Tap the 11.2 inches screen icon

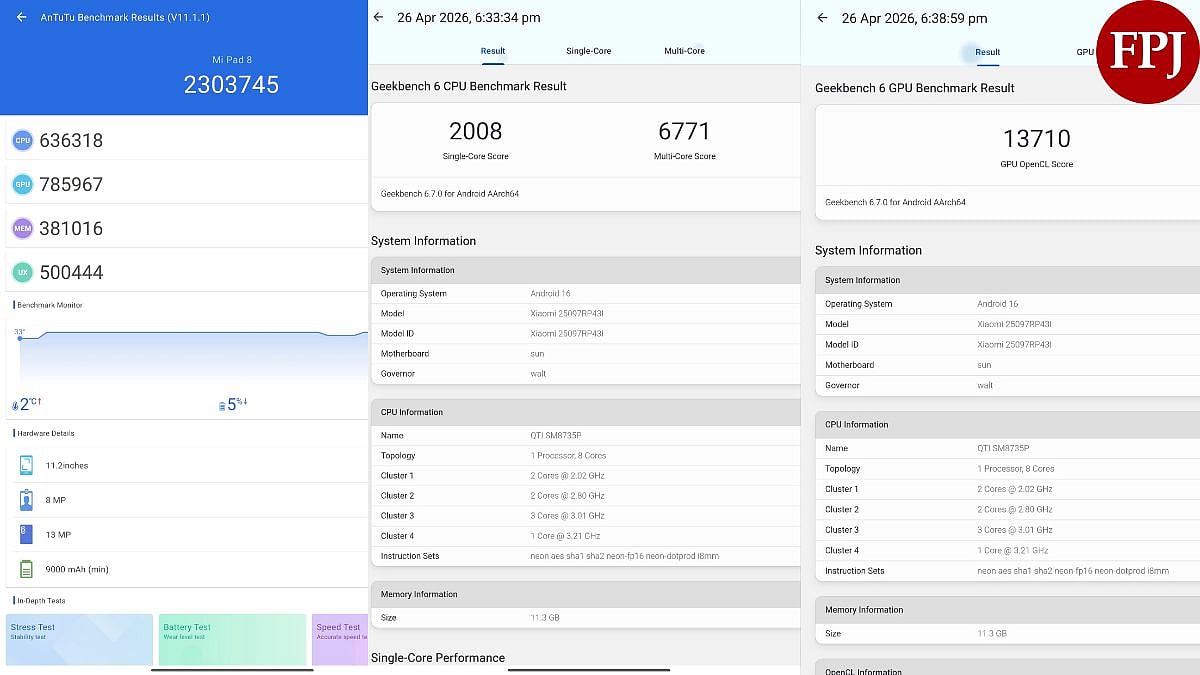[x=26, y=465]
